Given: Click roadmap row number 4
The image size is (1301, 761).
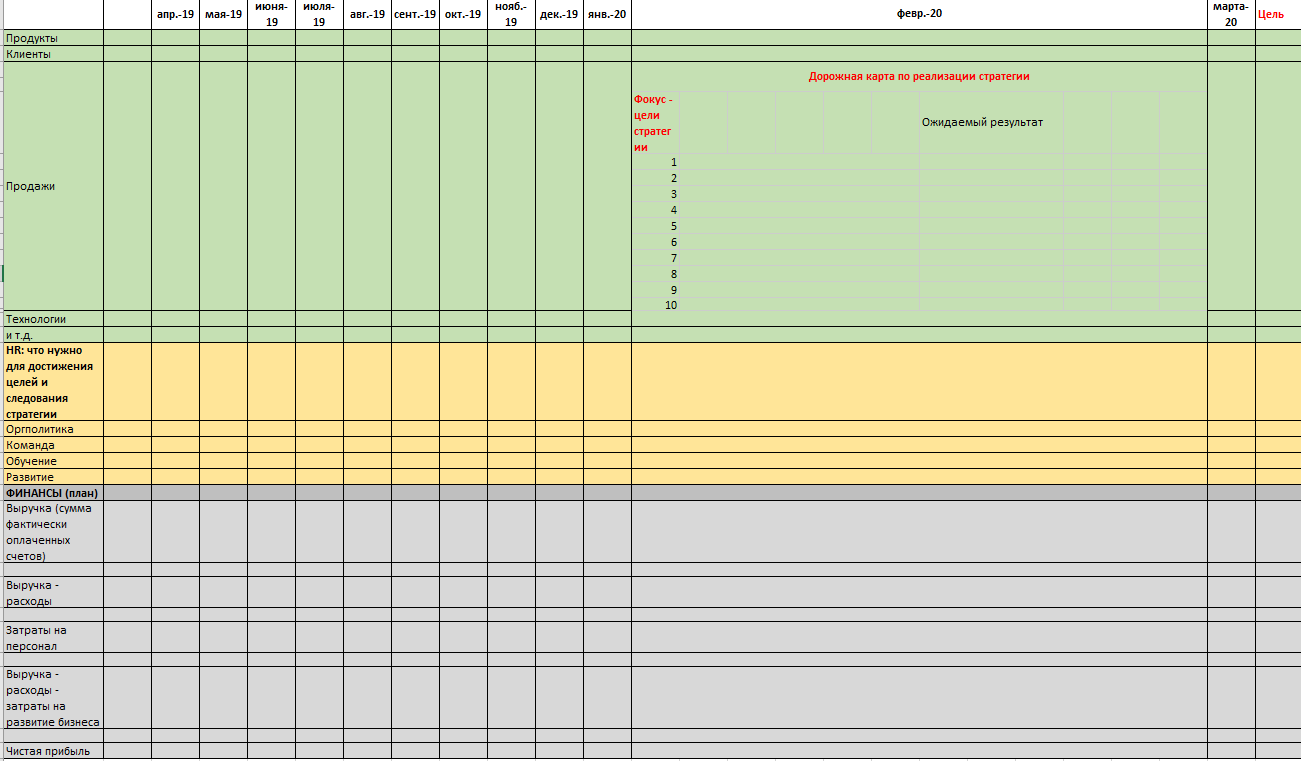Looking at the screenshot, I should 655,210.
